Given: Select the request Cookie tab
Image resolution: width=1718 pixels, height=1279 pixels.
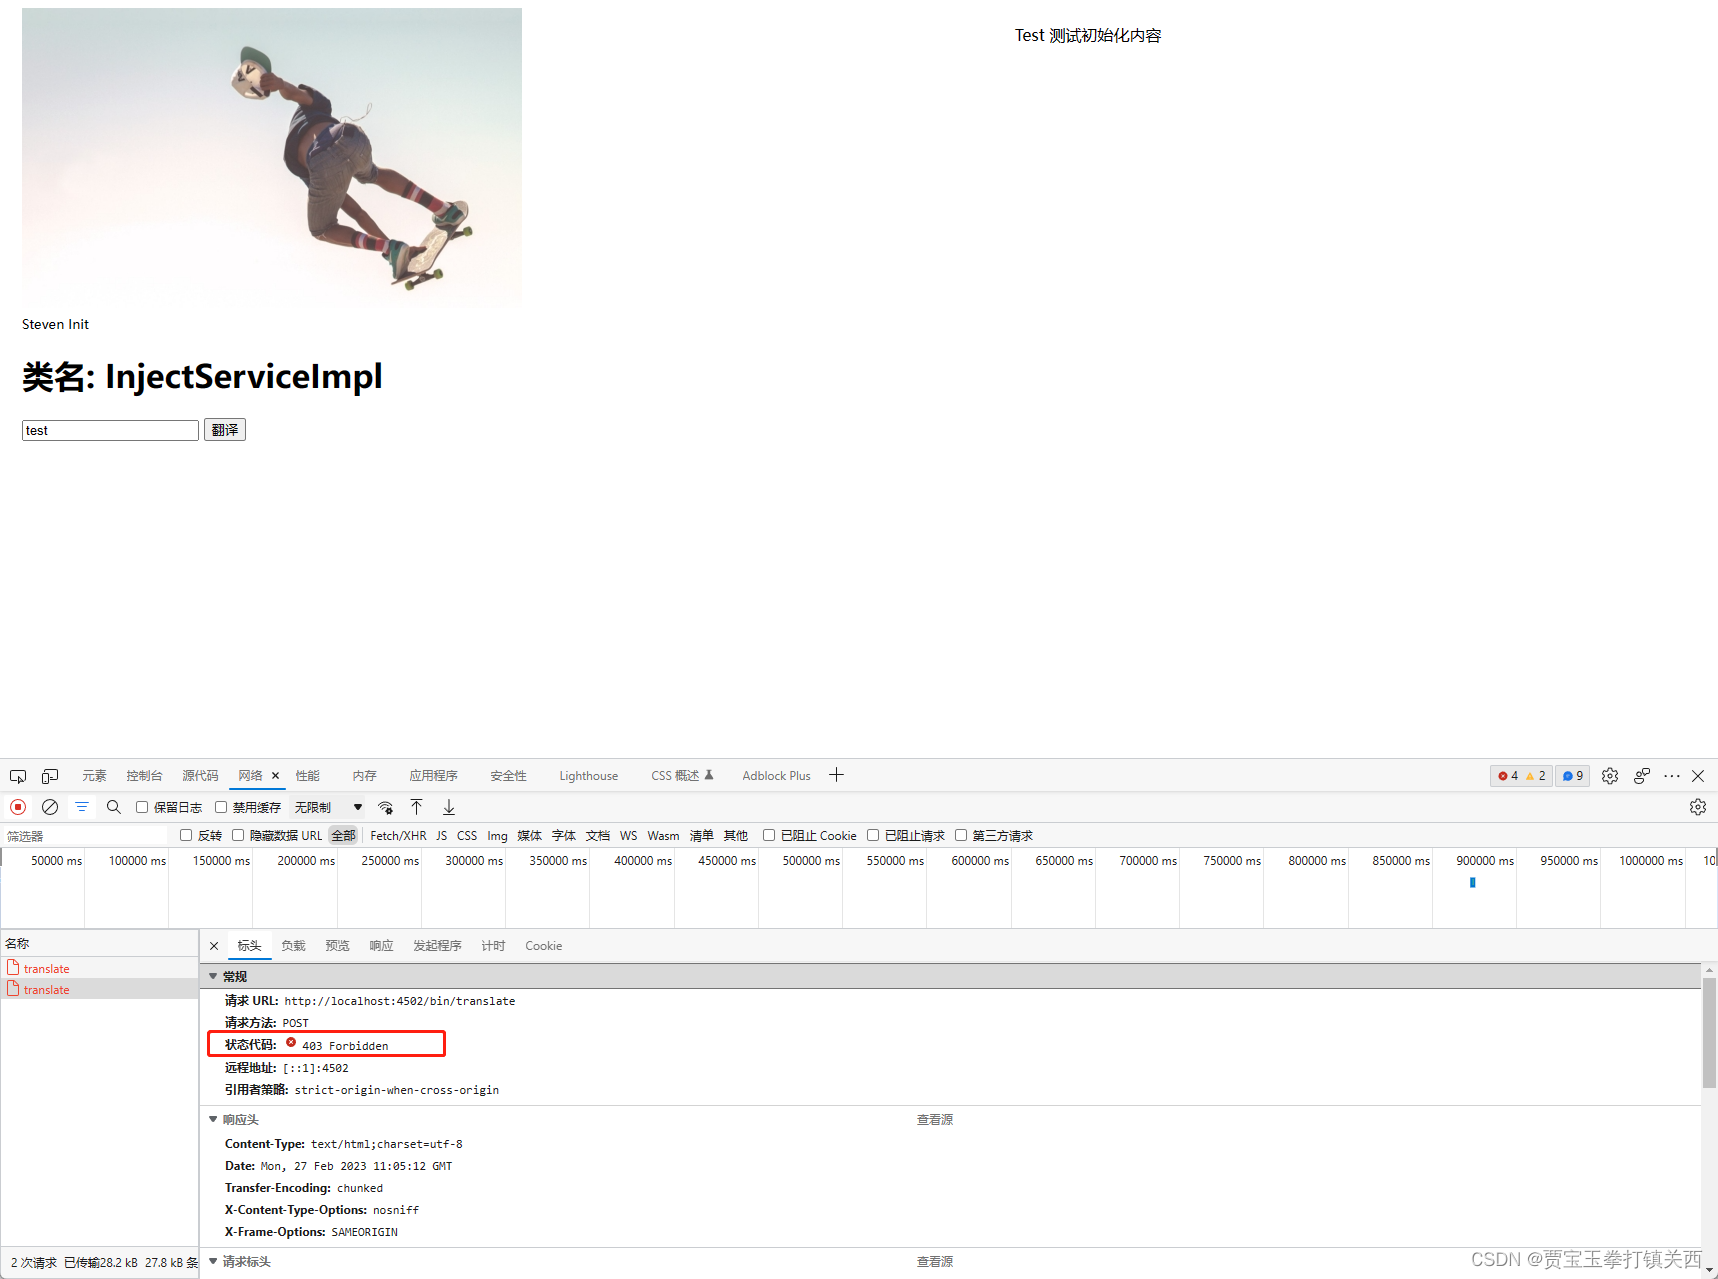Looking at the screenshot, I should click(x=543, y=946).
